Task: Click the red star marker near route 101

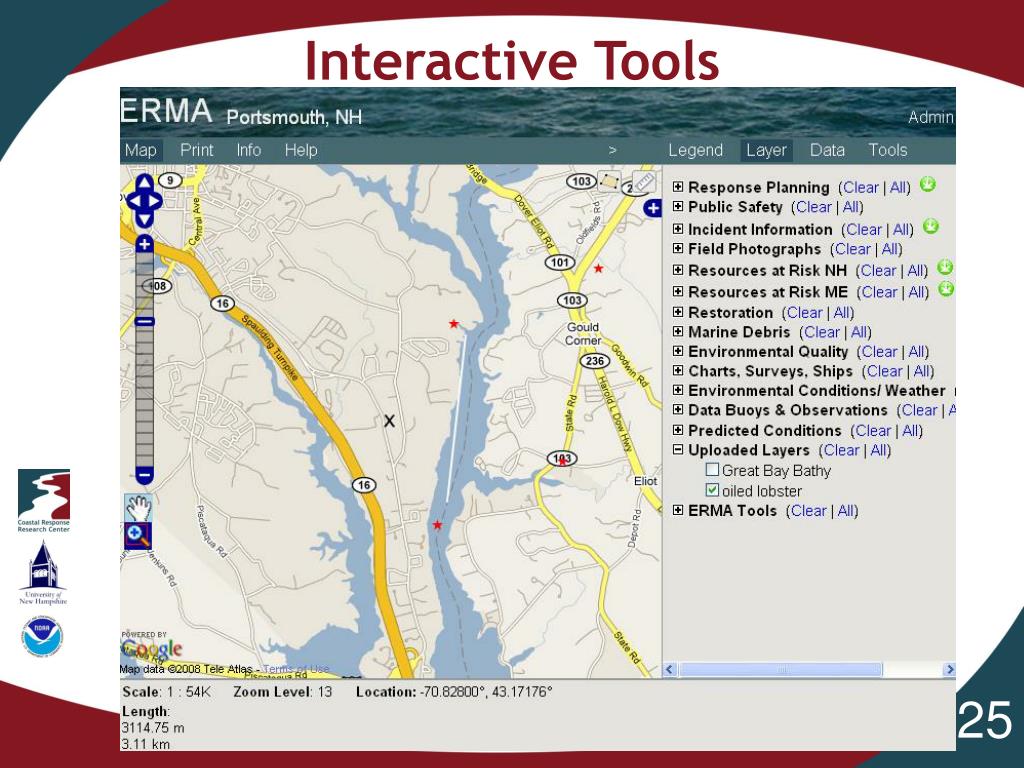Action: [598, 268]
